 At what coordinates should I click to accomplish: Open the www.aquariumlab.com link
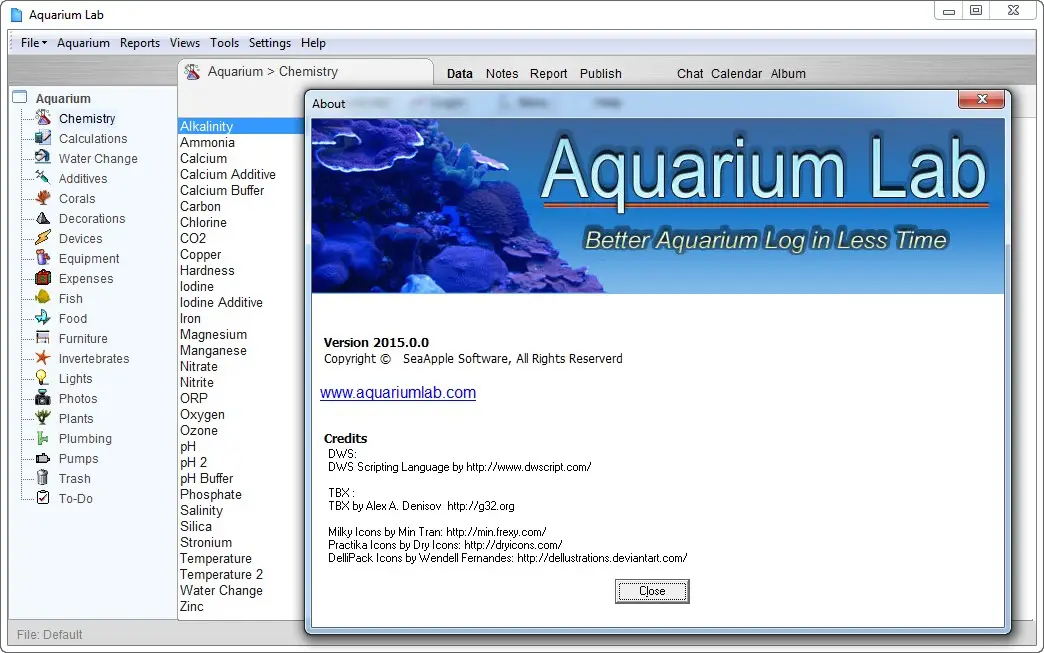[x=397, y=393]
